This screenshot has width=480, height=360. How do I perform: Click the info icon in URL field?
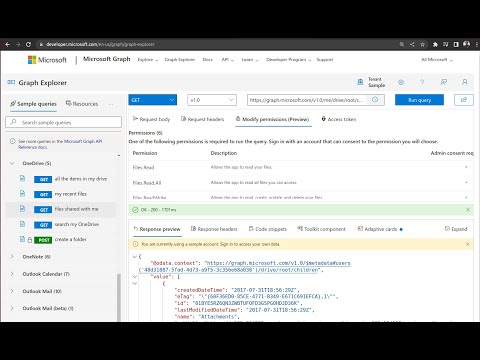[x=375, y=100]
